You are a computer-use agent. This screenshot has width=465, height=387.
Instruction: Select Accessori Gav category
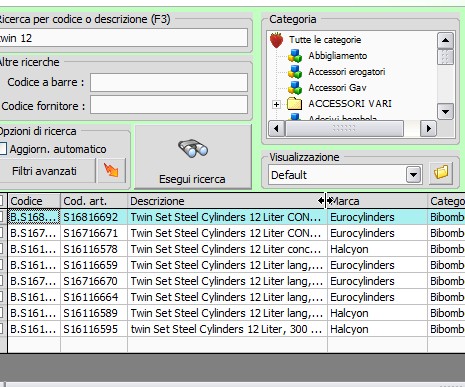coord(337,88)
